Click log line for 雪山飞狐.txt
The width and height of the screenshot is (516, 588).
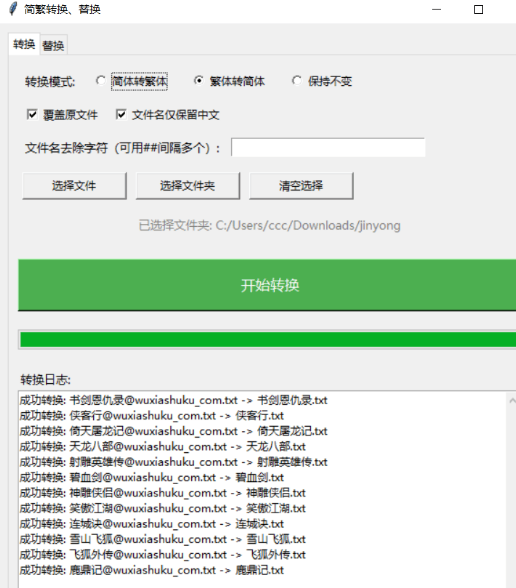coord(163,539)
